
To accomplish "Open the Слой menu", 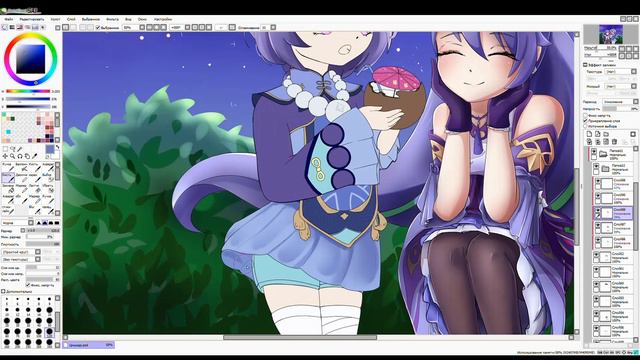I will pos(71,19).
